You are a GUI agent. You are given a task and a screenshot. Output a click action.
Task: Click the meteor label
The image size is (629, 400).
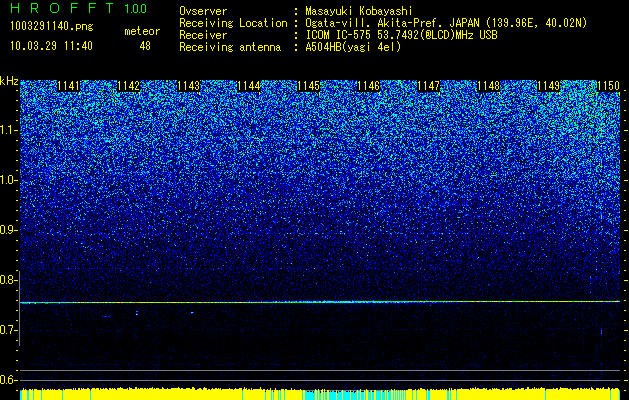click(x=142, y=31)
